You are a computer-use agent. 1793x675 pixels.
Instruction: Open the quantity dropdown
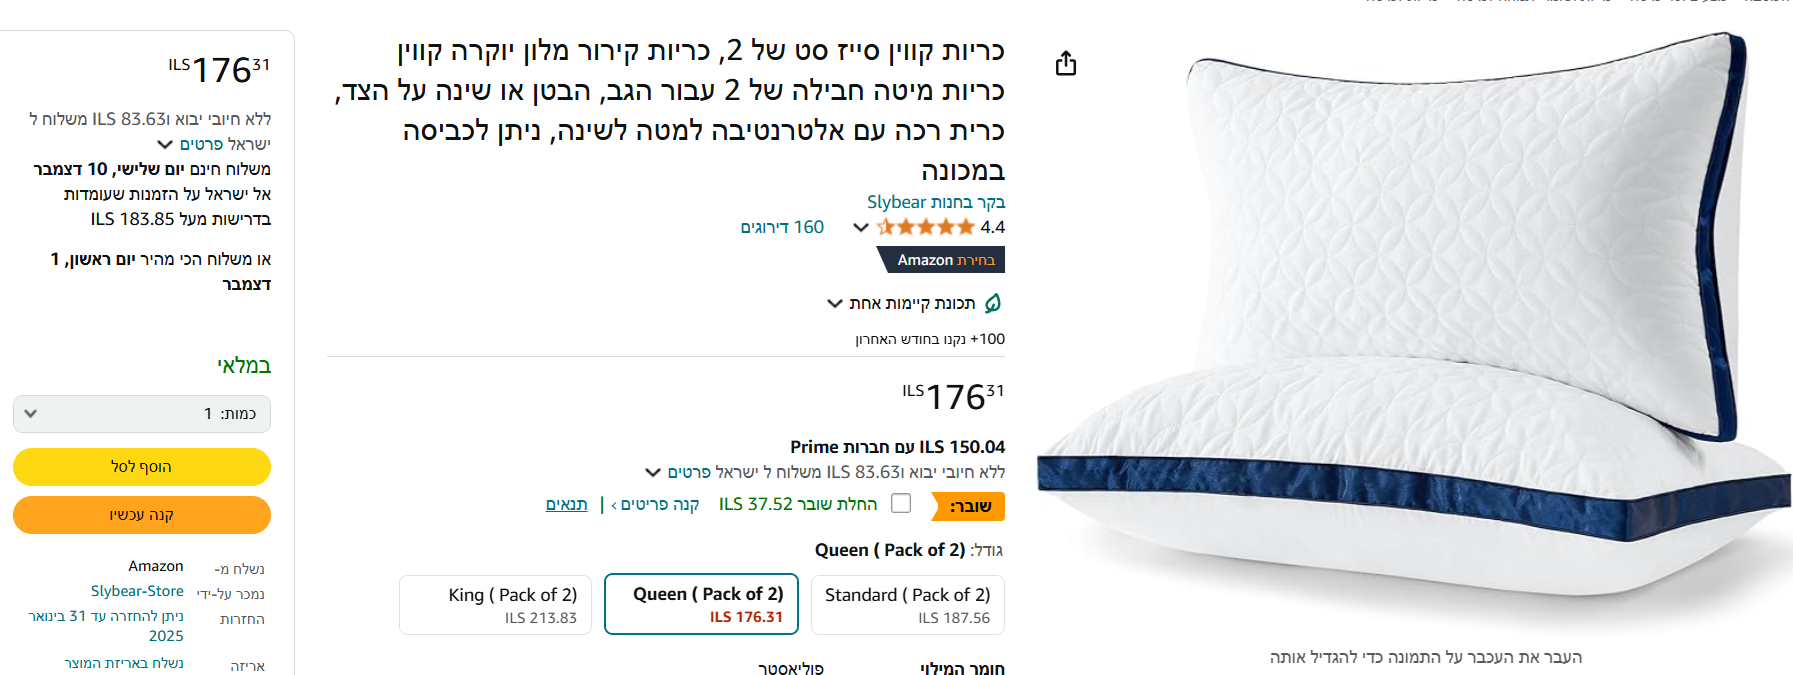tap(142, 414)
